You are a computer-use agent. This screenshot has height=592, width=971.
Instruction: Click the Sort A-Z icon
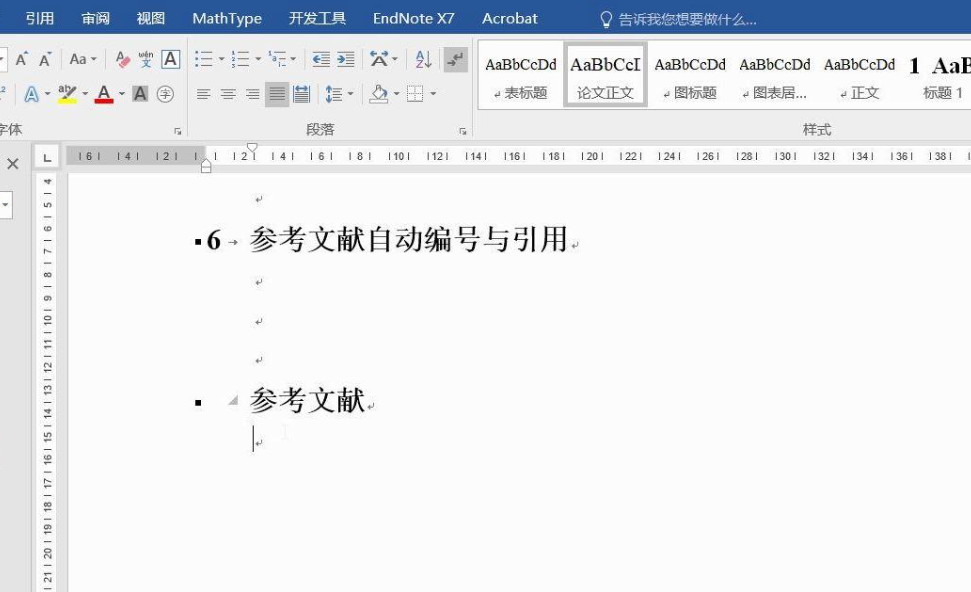423,60
